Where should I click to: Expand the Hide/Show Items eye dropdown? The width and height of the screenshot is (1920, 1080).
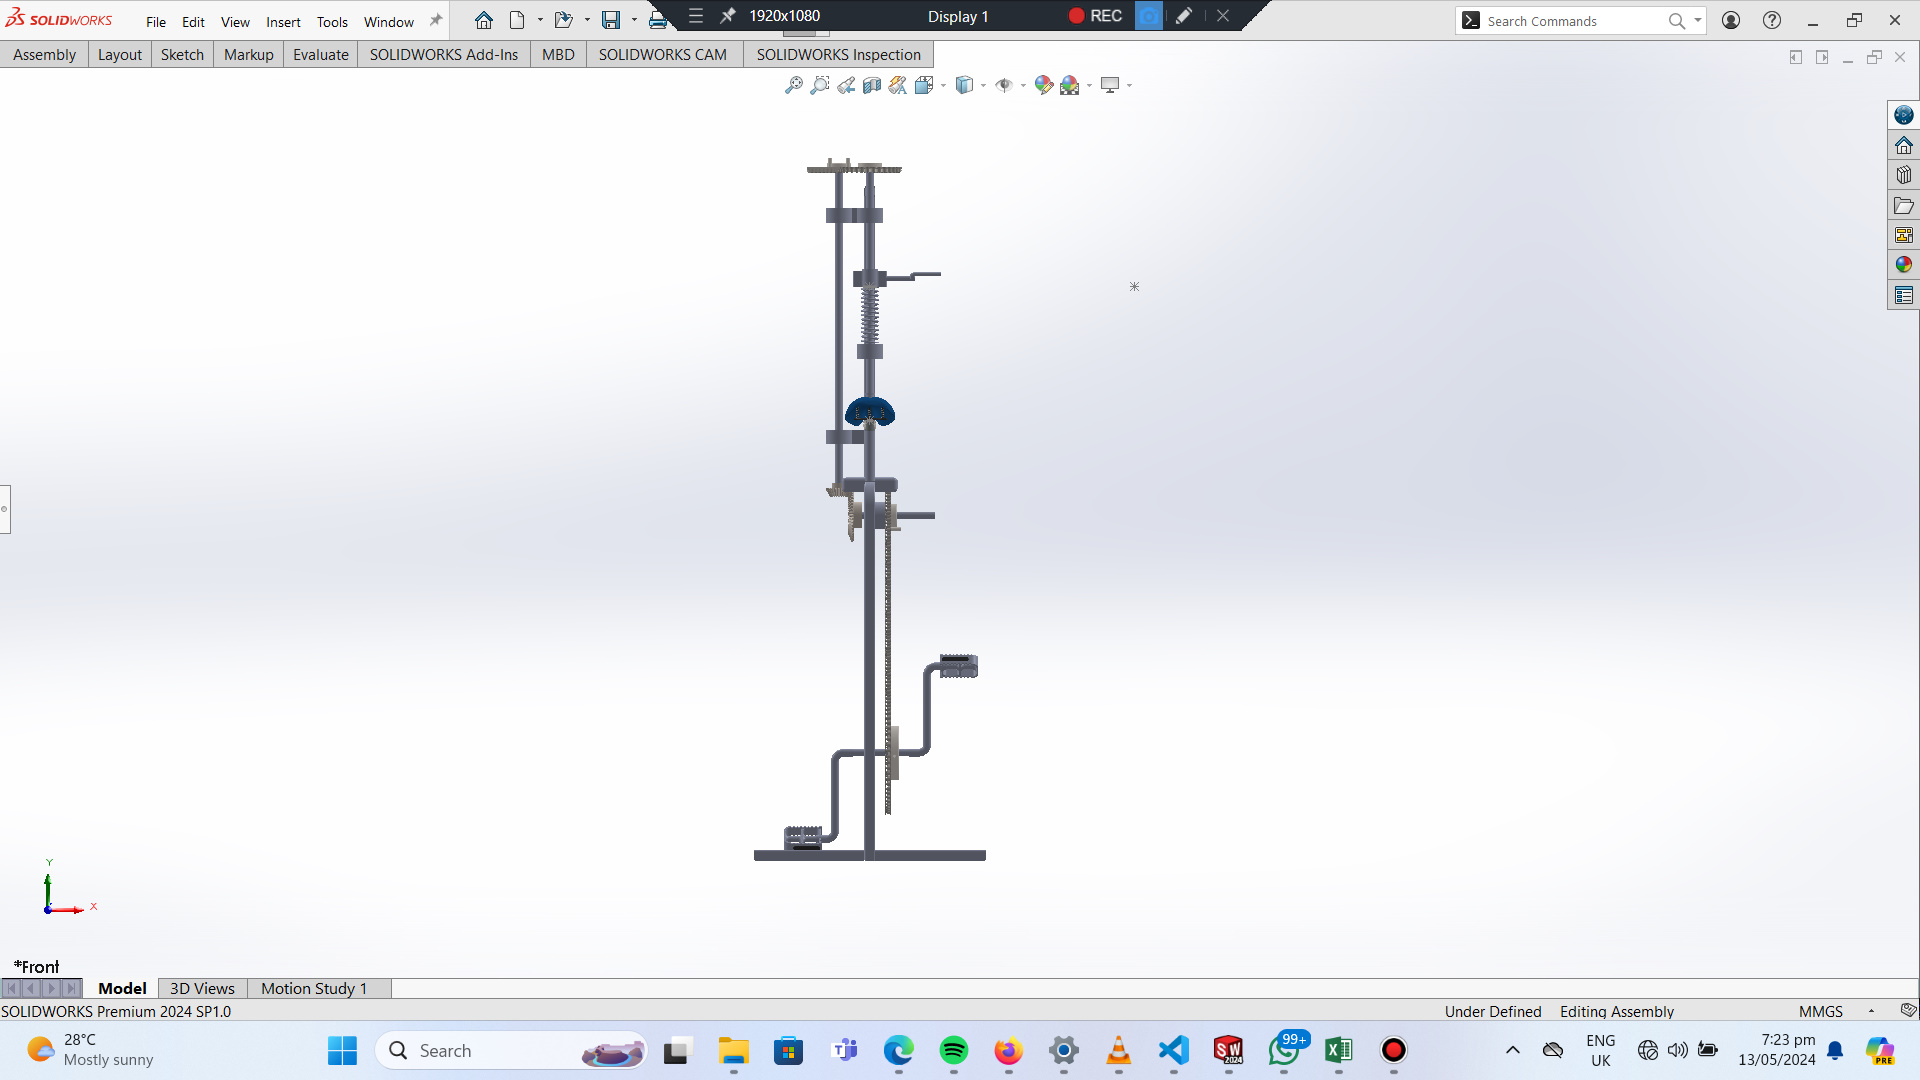coord(1023,86)
